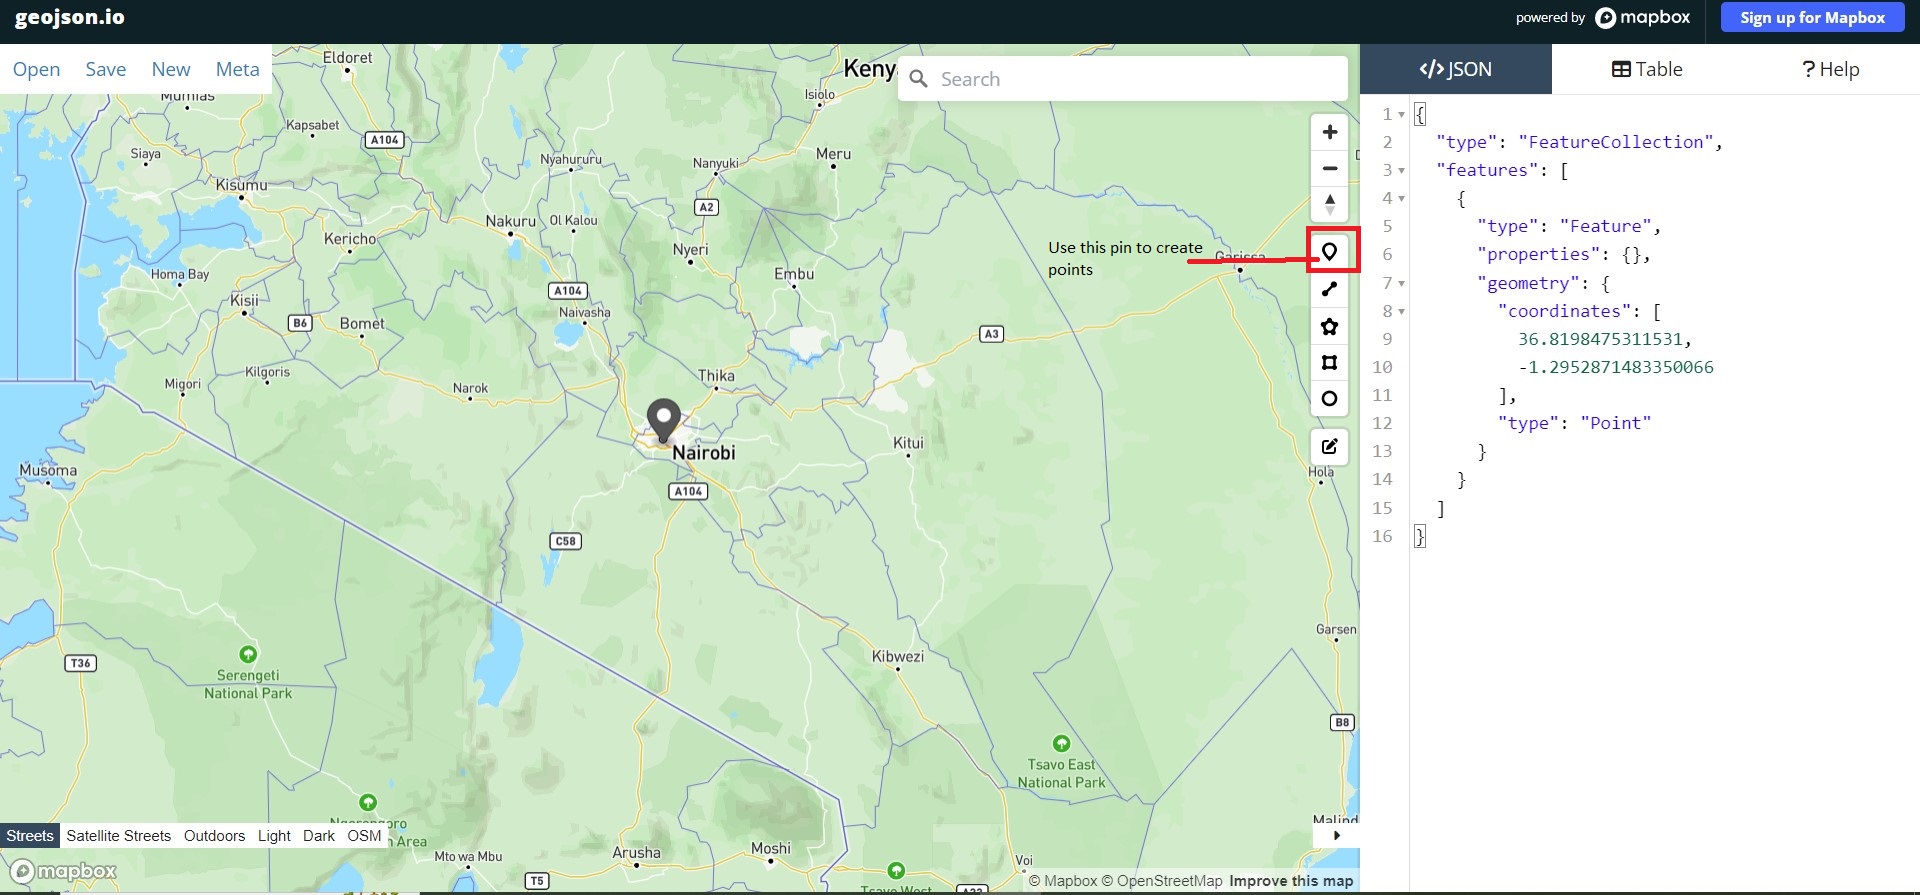
Task: Click Sign up for Mapbox button
Action: (x=1812, y=17)
